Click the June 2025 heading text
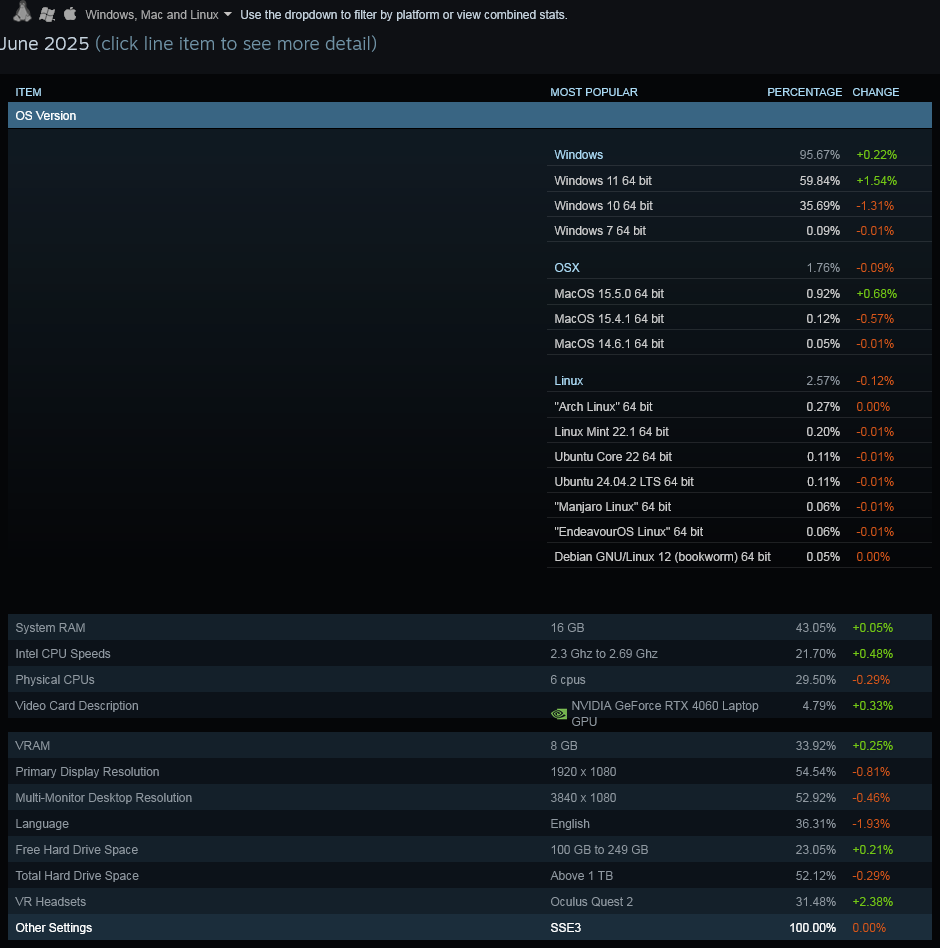The image size is (940, 948). 44,44
